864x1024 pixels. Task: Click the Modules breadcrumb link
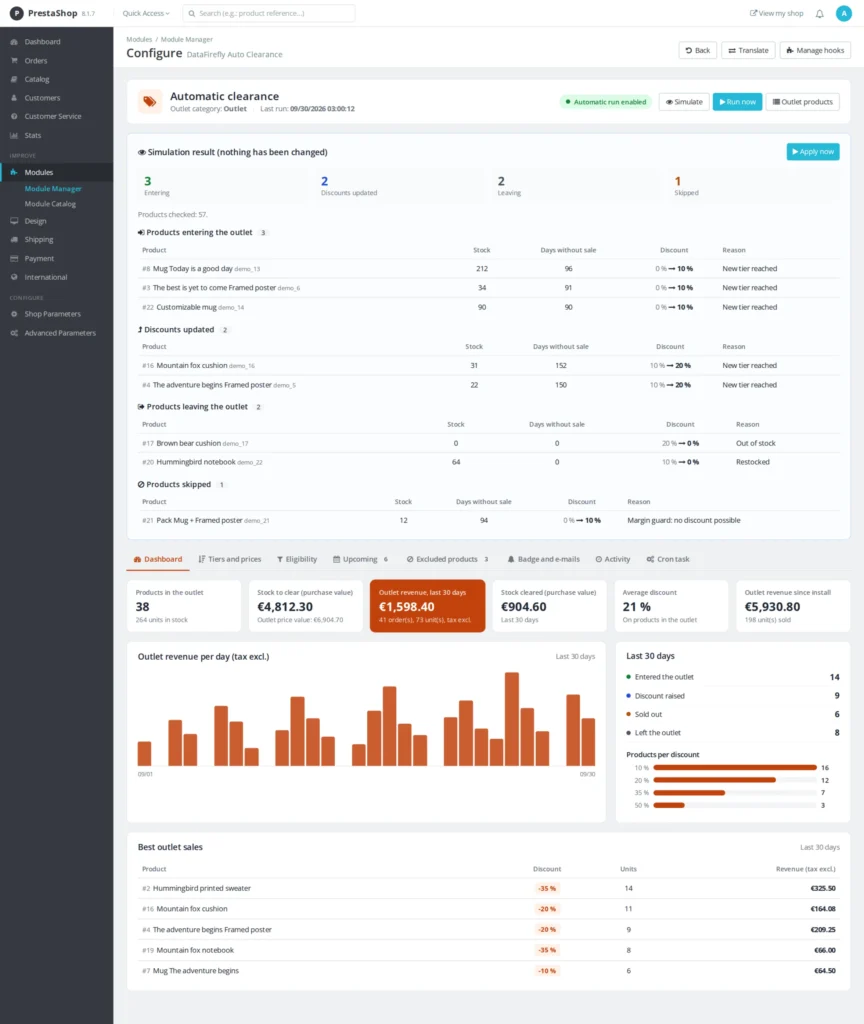139,39
